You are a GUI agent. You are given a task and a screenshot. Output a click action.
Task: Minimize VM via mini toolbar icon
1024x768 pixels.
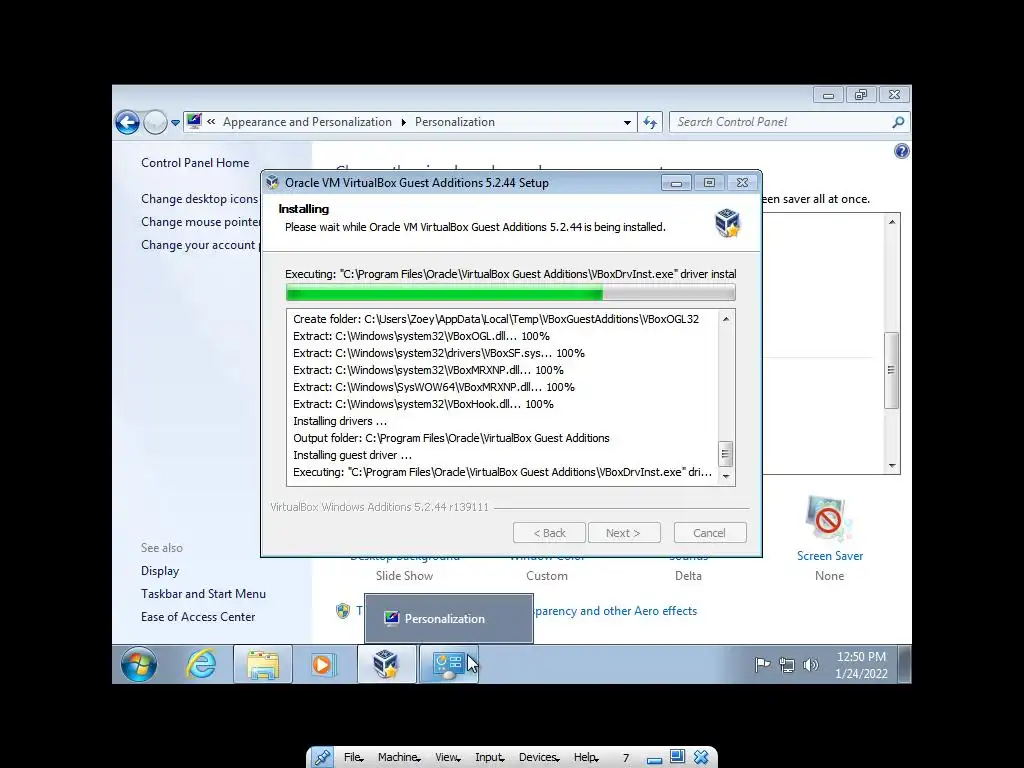coord(654,760)
